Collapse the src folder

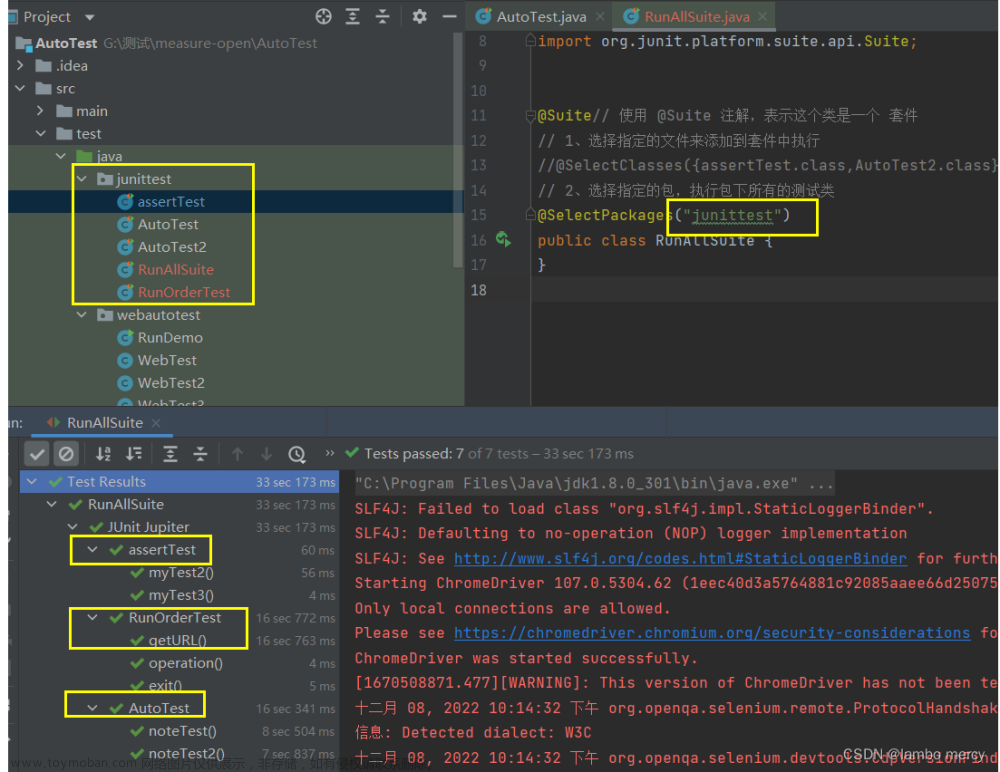click(x=20, y=88)
